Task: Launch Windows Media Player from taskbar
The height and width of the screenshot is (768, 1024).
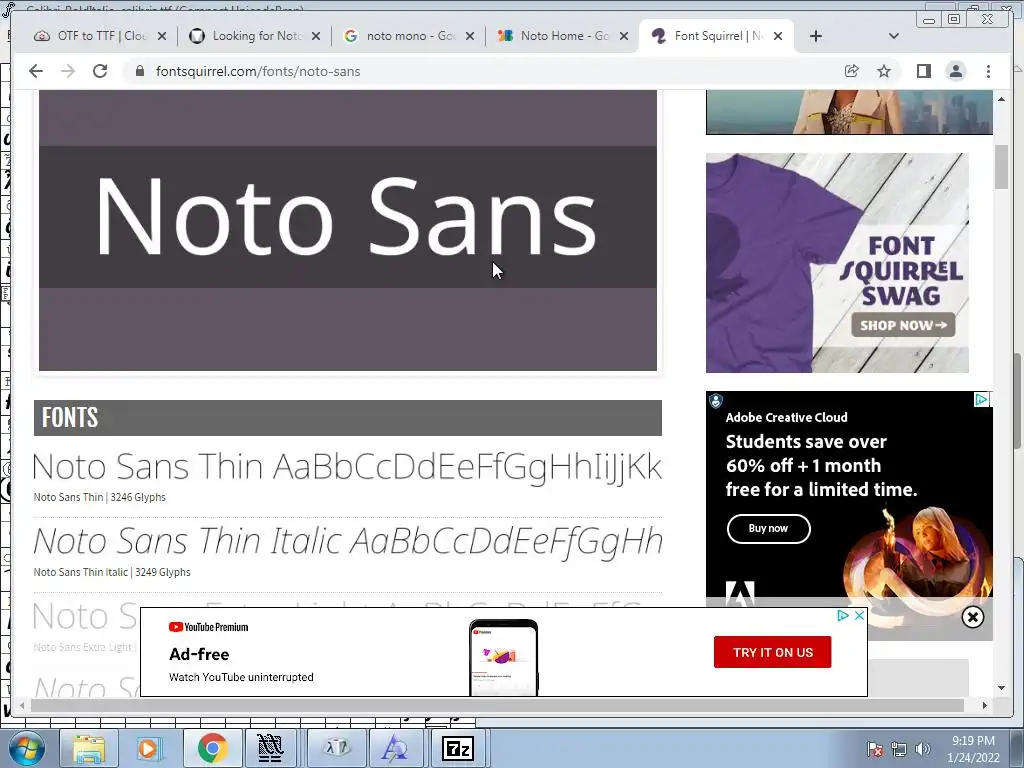Action: click(148, 749)
